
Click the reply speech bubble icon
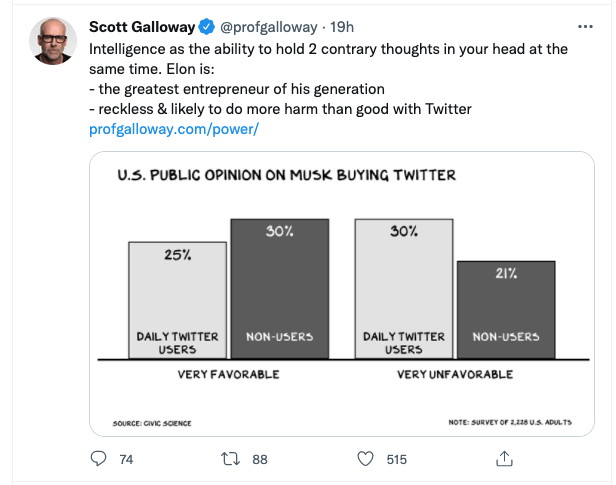pyautogui.click(x=98, y=458)
